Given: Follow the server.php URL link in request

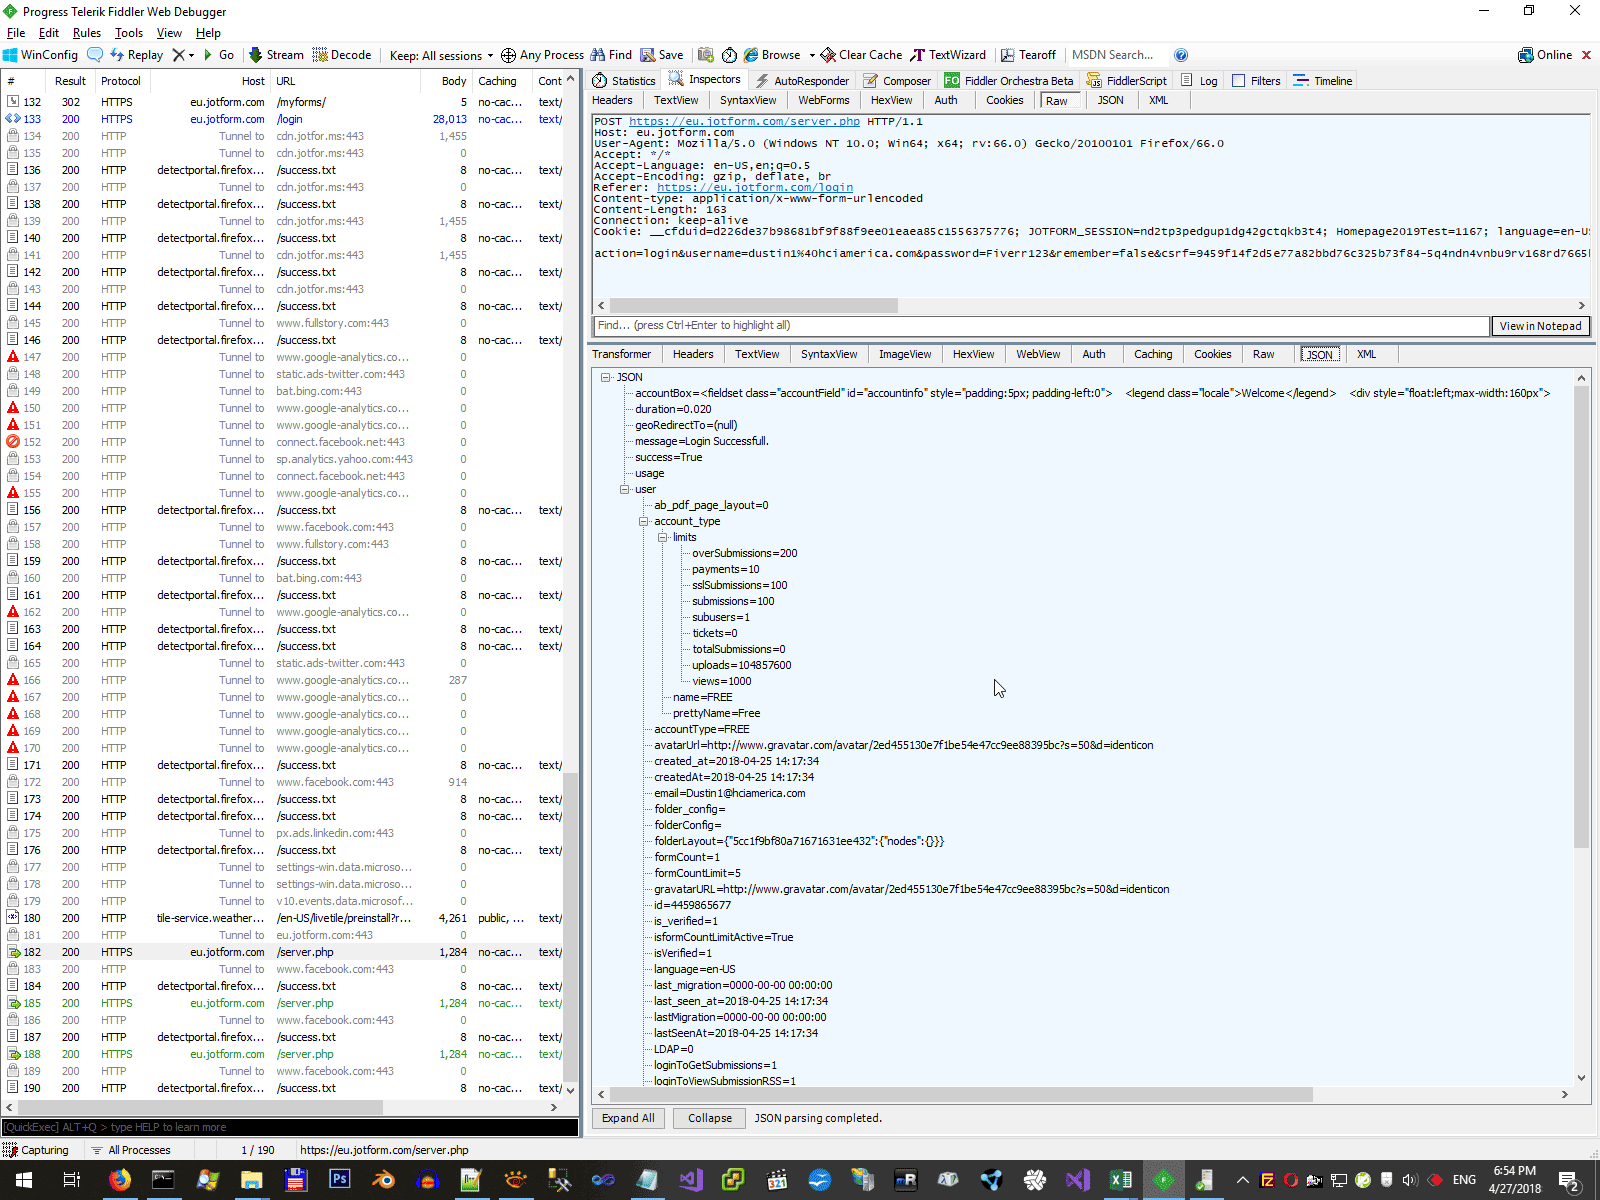Looking at the screenshot, I should [x=744, y=121].
